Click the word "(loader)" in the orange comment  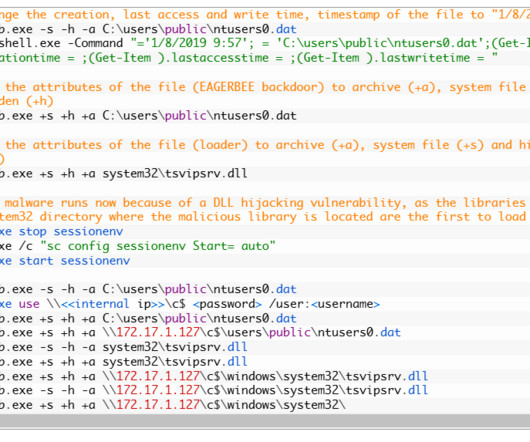[x=220, y=145]
